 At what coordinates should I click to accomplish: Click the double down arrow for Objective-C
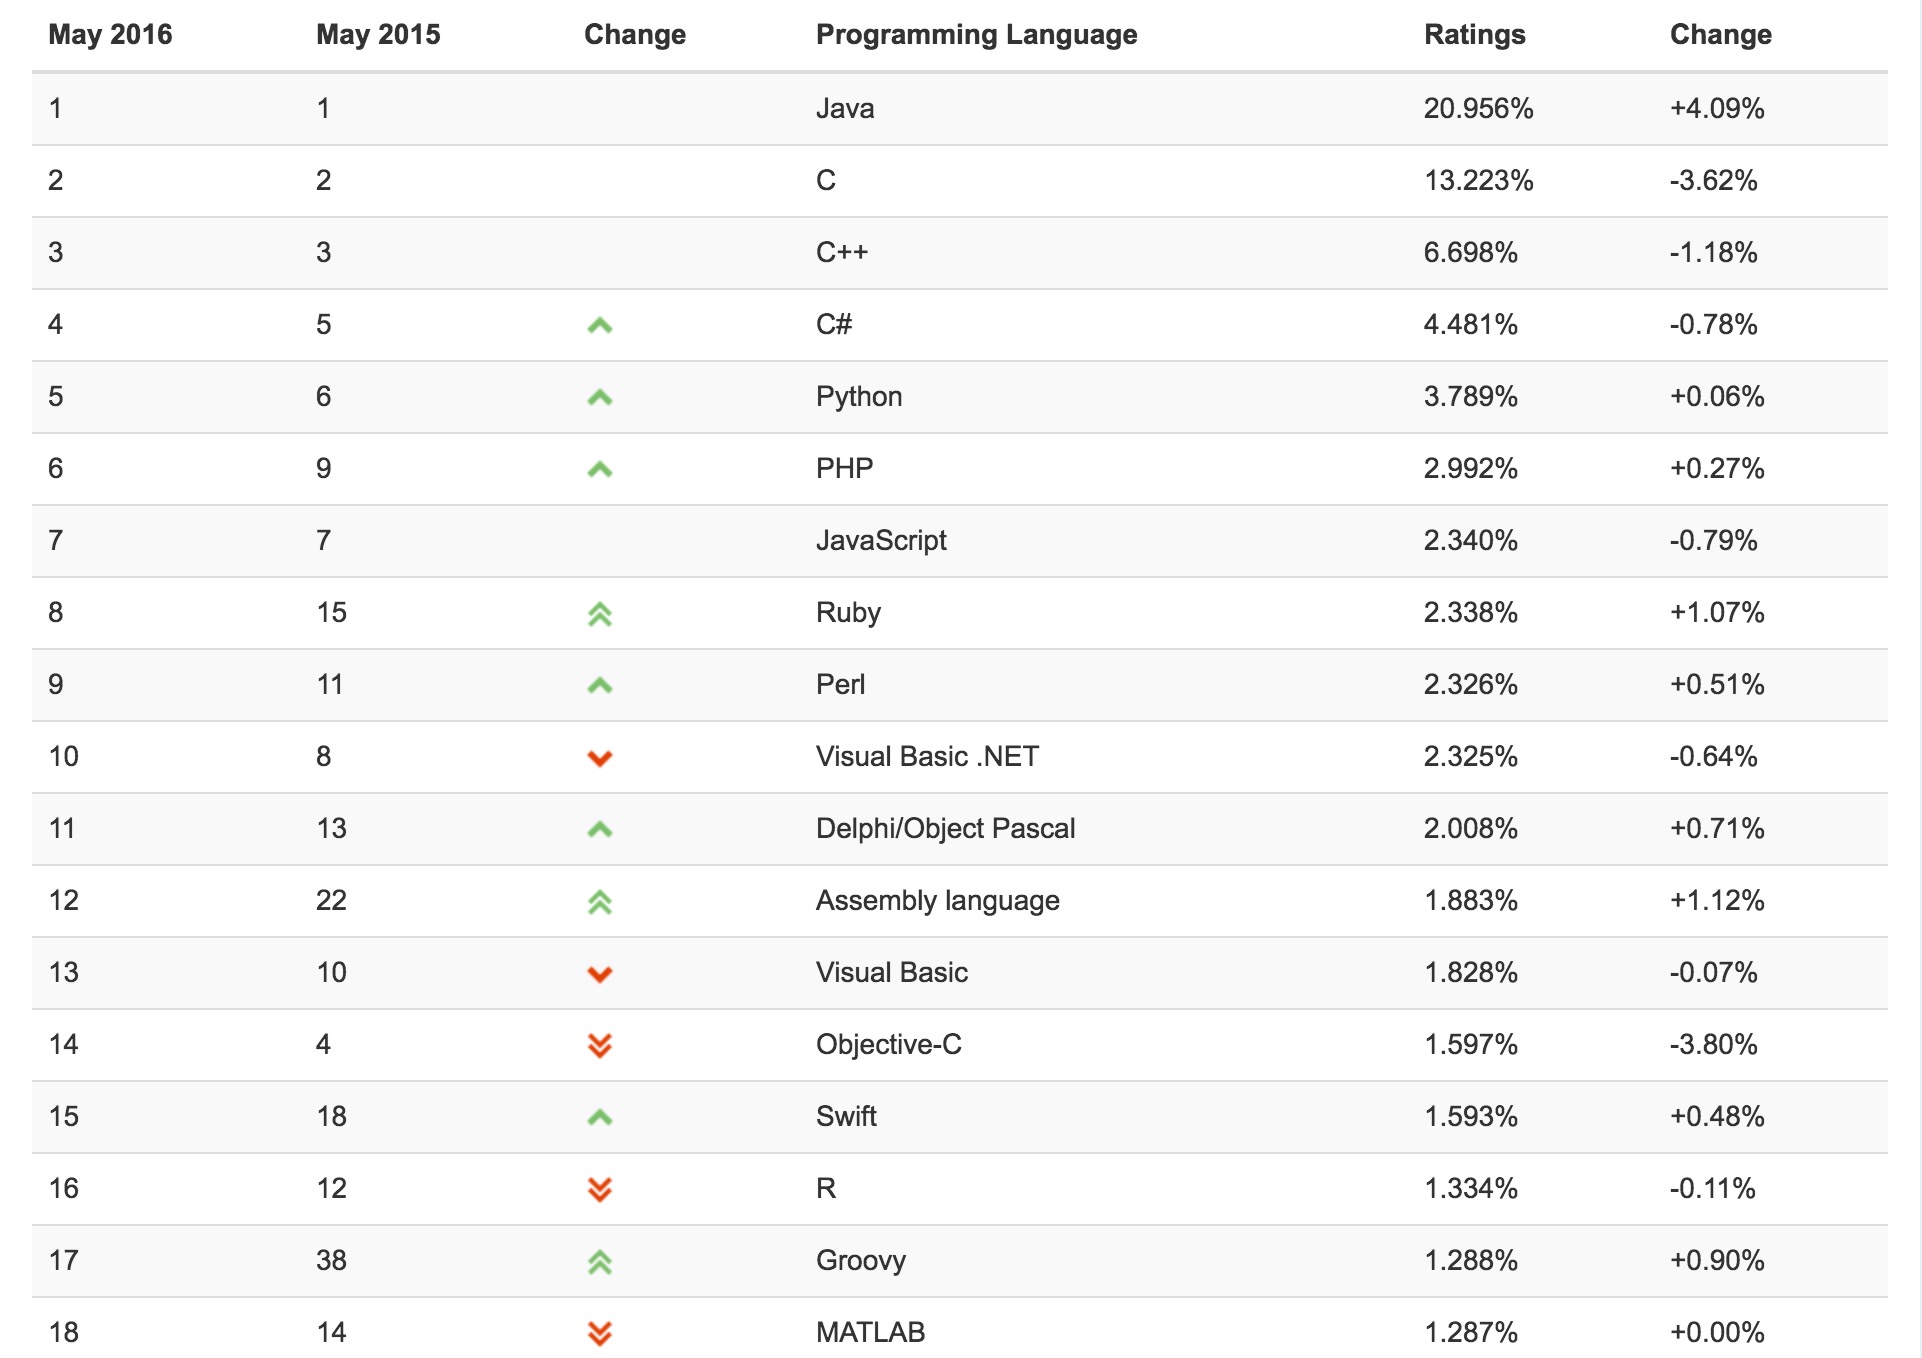point(600,1046)
